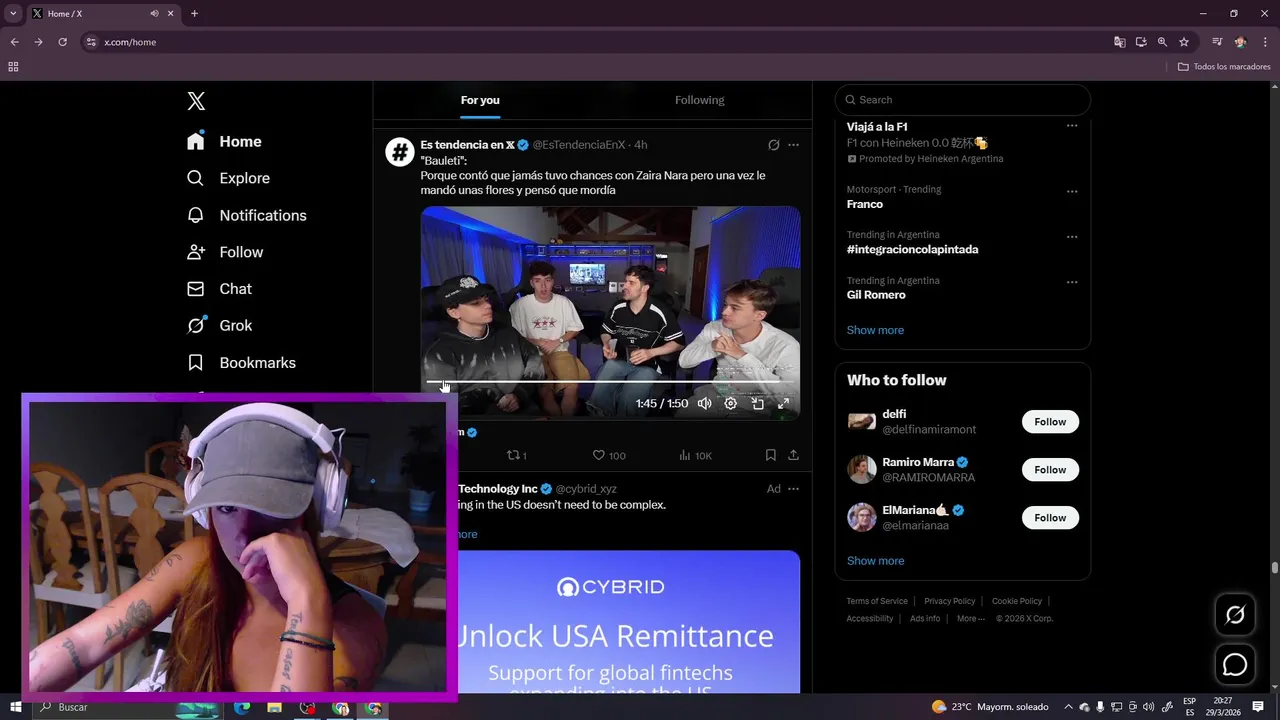Click the X logo in the sidebar

[x=196, y=101]
